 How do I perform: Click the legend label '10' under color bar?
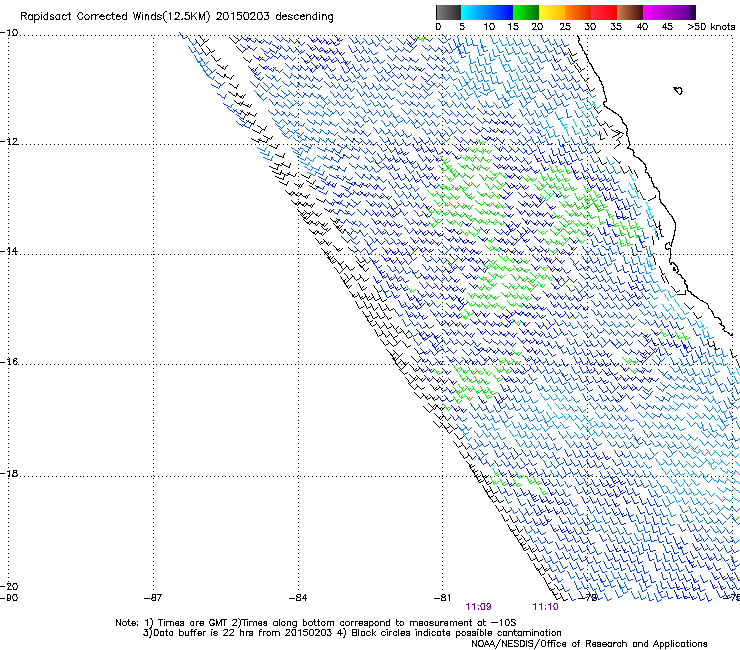click(489, 27)
